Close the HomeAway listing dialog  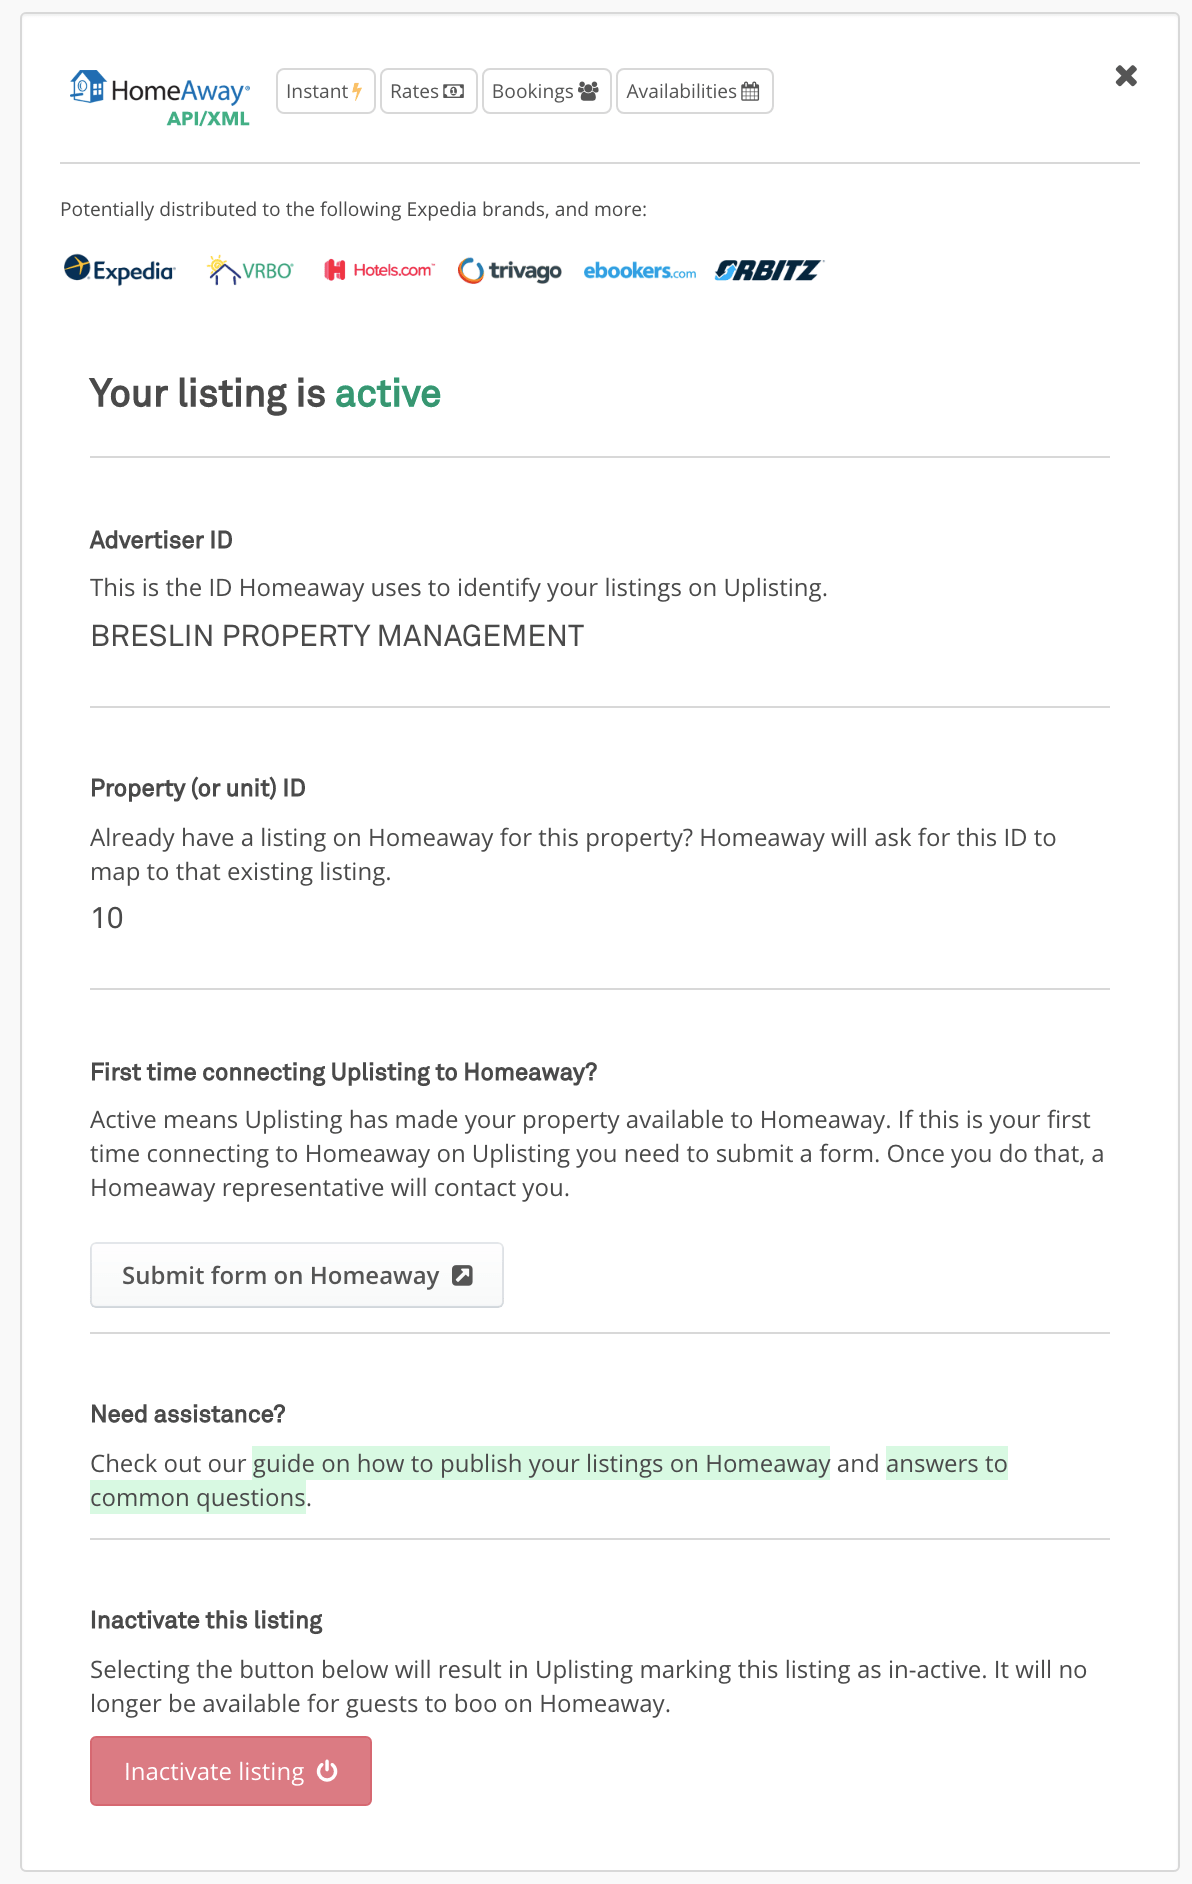(x=1125, y=75)
